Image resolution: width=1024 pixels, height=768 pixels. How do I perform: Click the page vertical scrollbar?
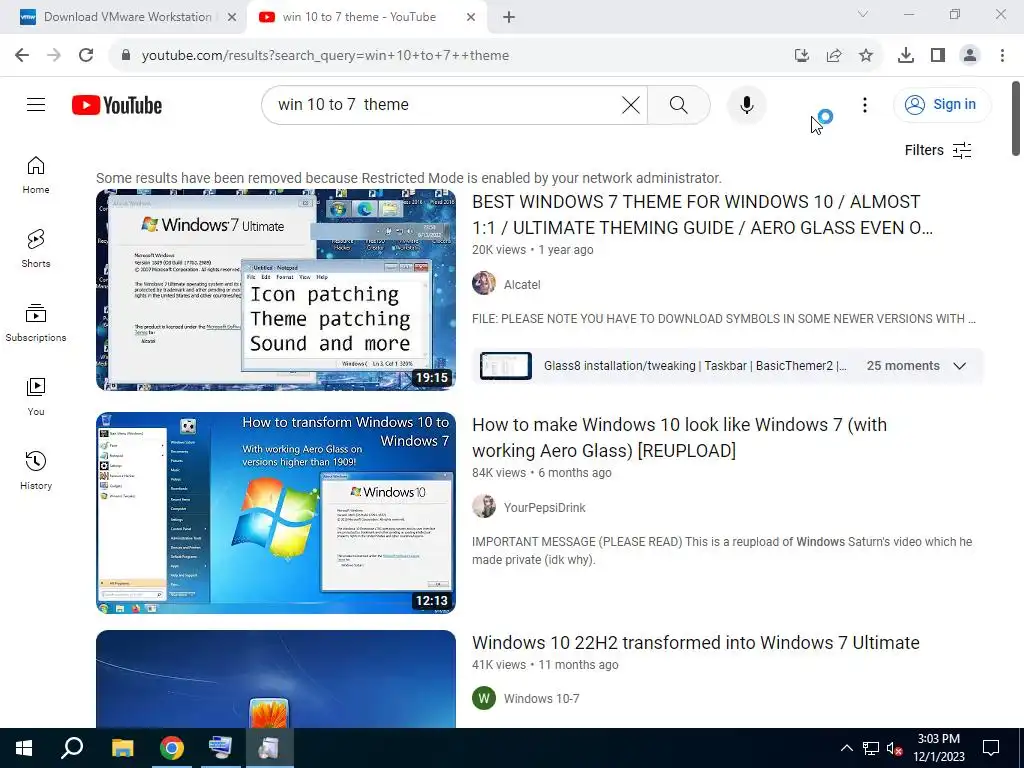(x=1016, y=119)
